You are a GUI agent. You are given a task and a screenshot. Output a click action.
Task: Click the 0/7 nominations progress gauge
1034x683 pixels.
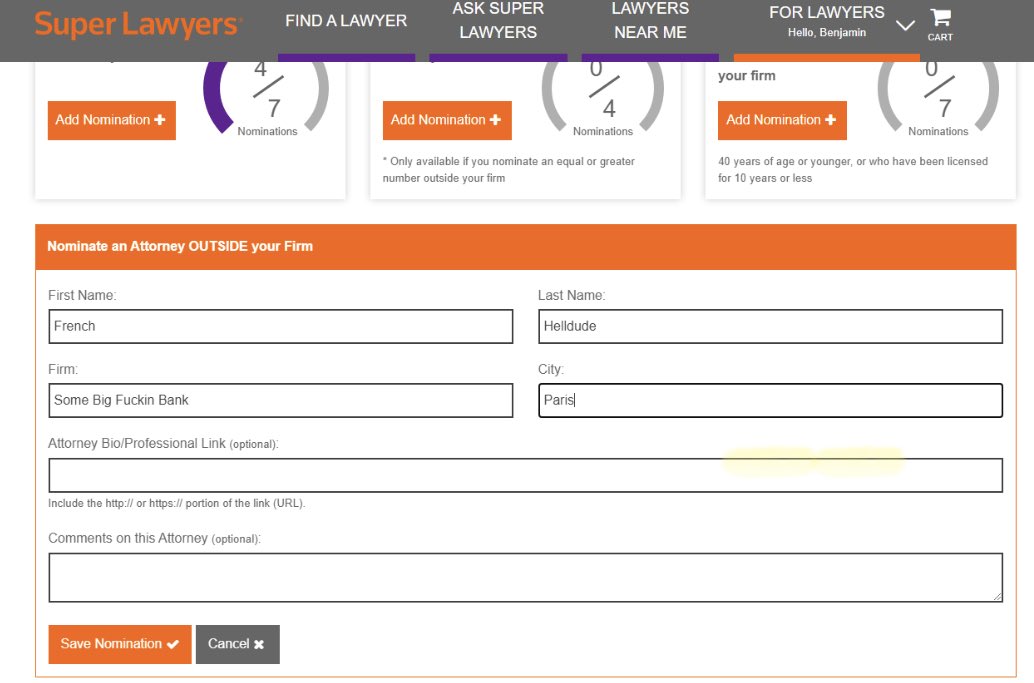tap(938, 98)
